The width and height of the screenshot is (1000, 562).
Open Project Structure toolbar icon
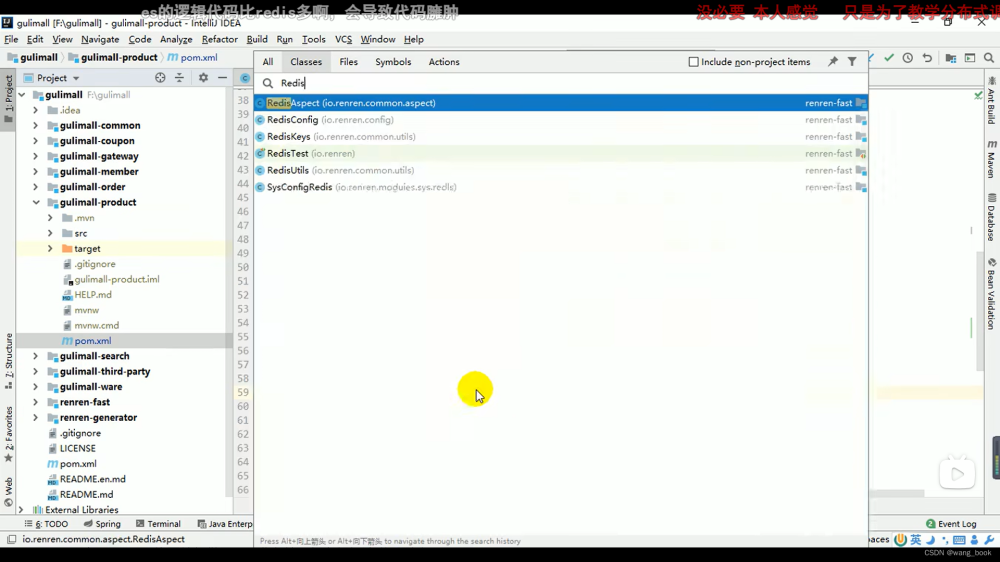(951, 57)
